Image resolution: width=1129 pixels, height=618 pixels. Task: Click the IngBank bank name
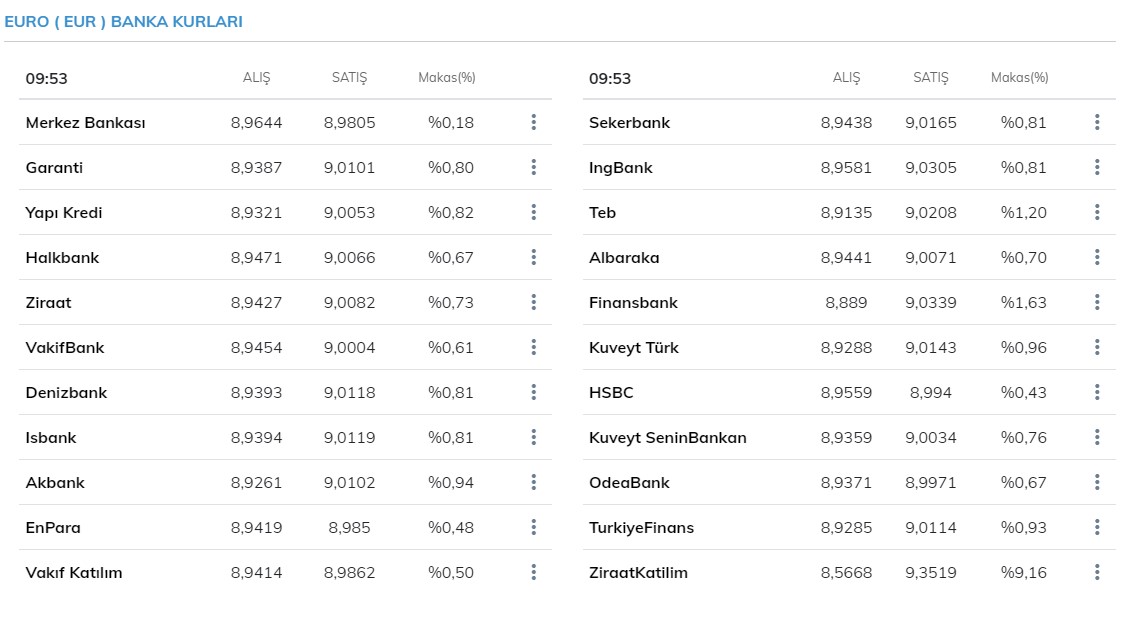pyautogui.click(x=620, y=168)
